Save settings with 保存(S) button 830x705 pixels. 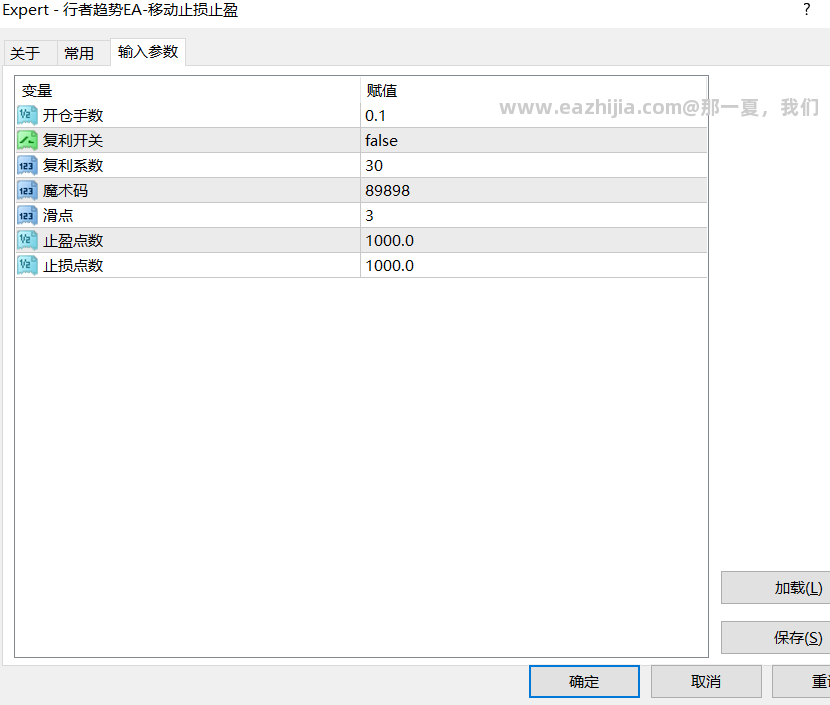tap(776, 637)
